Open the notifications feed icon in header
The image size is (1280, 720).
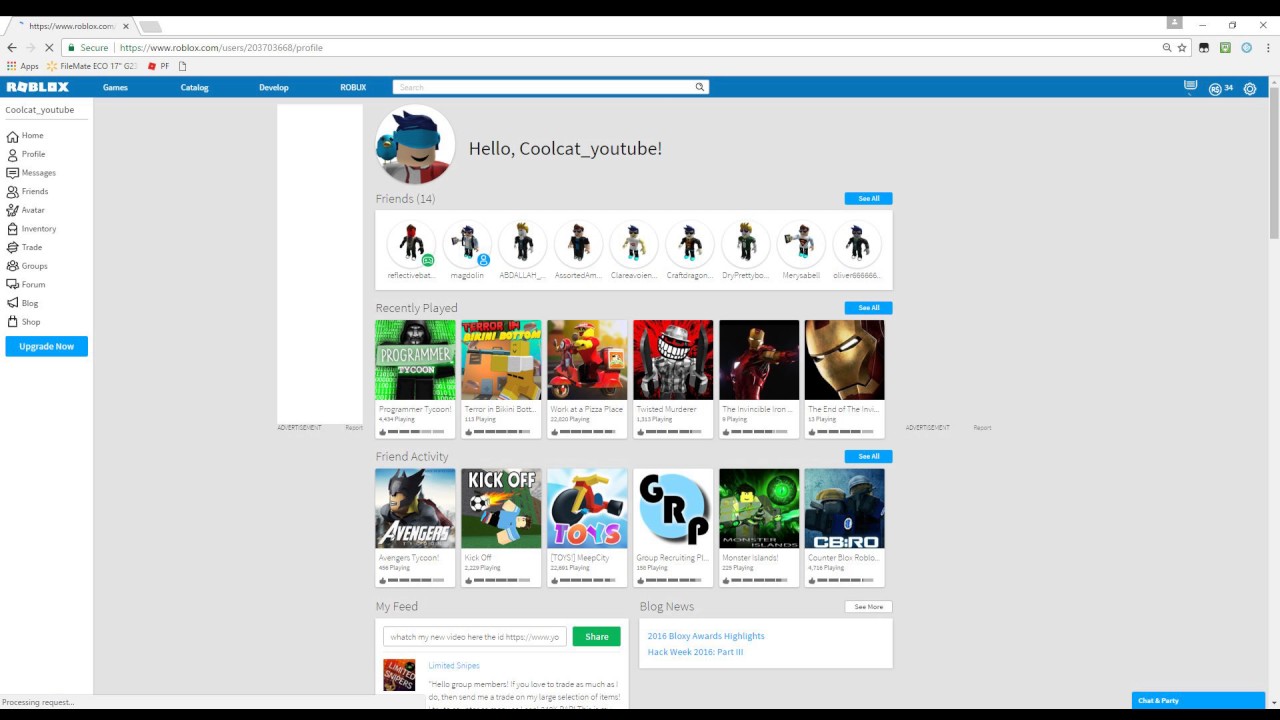tap(1190, 87)
